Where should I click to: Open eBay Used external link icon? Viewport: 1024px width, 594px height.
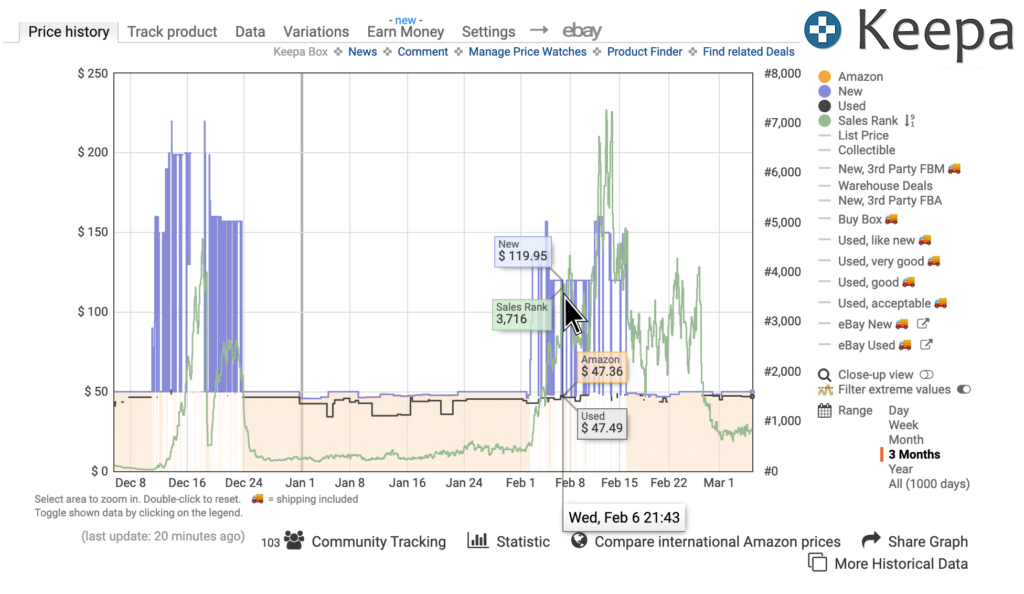pos(926,344)
